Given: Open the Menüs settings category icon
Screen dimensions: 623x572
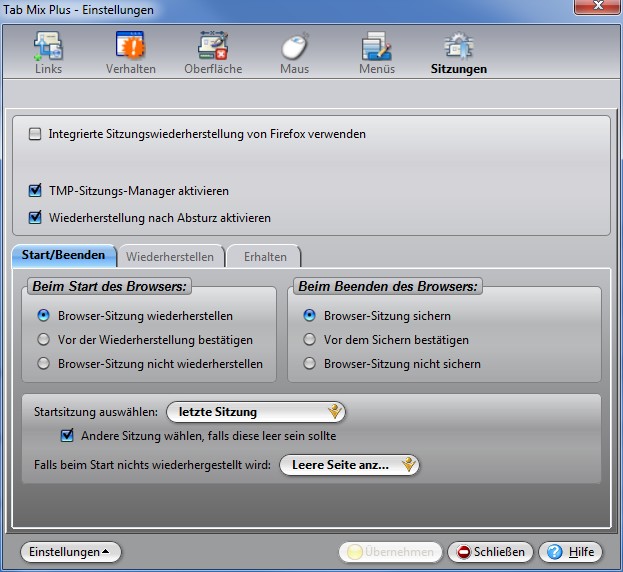Looking at the screenshot, I should point(377,53).
